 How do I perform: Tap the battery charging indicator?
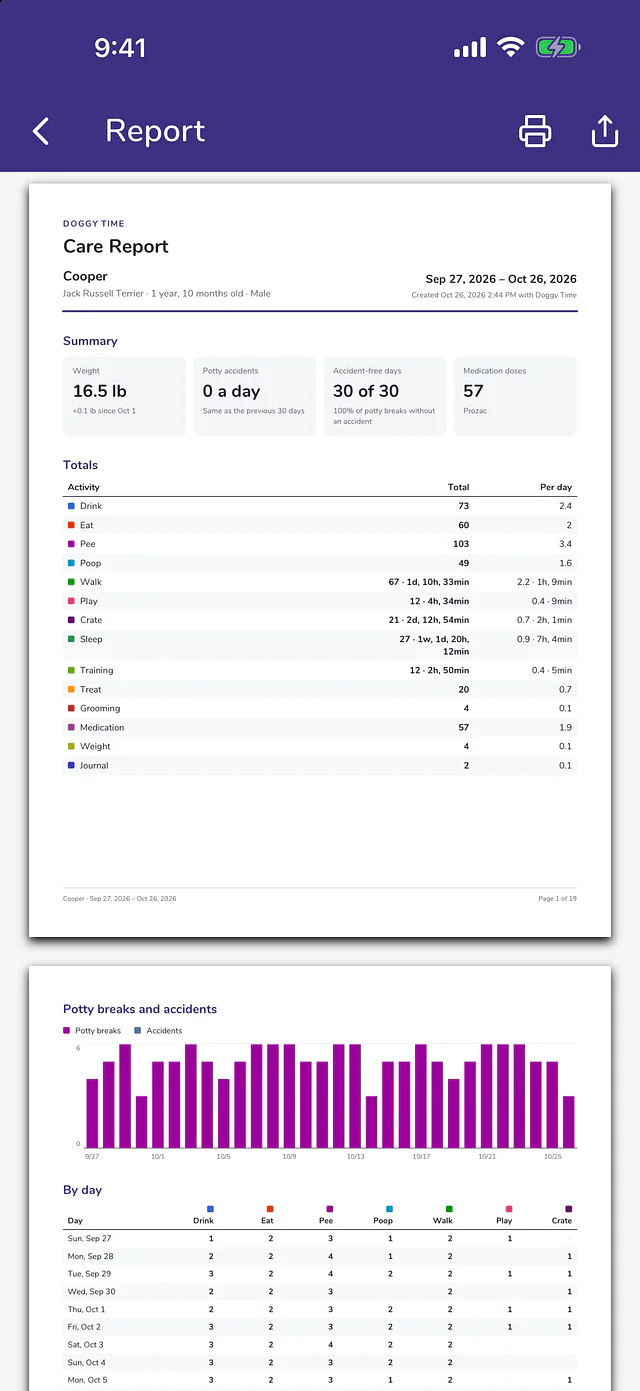tap(558, 47)
